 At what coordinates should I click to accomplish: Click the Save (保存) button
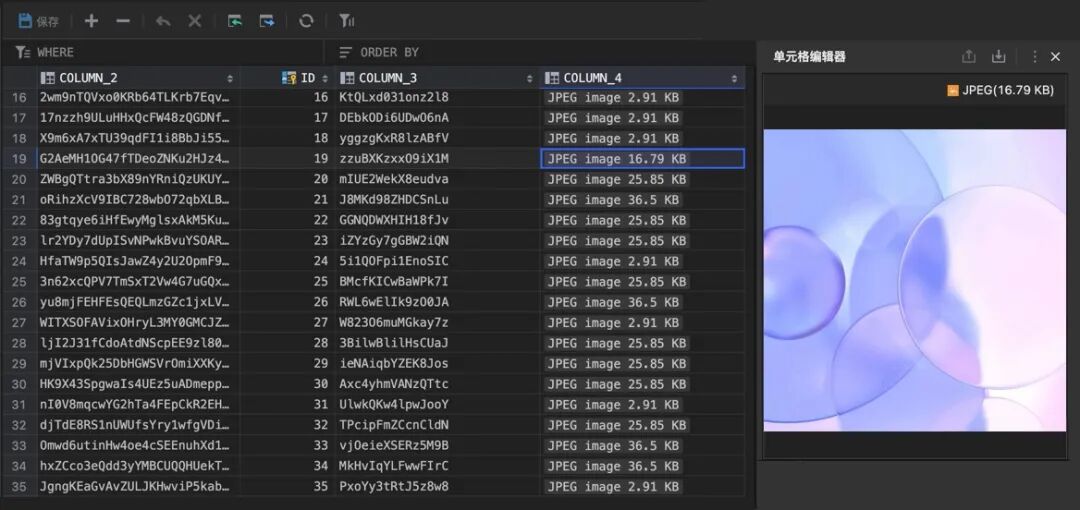38,21
